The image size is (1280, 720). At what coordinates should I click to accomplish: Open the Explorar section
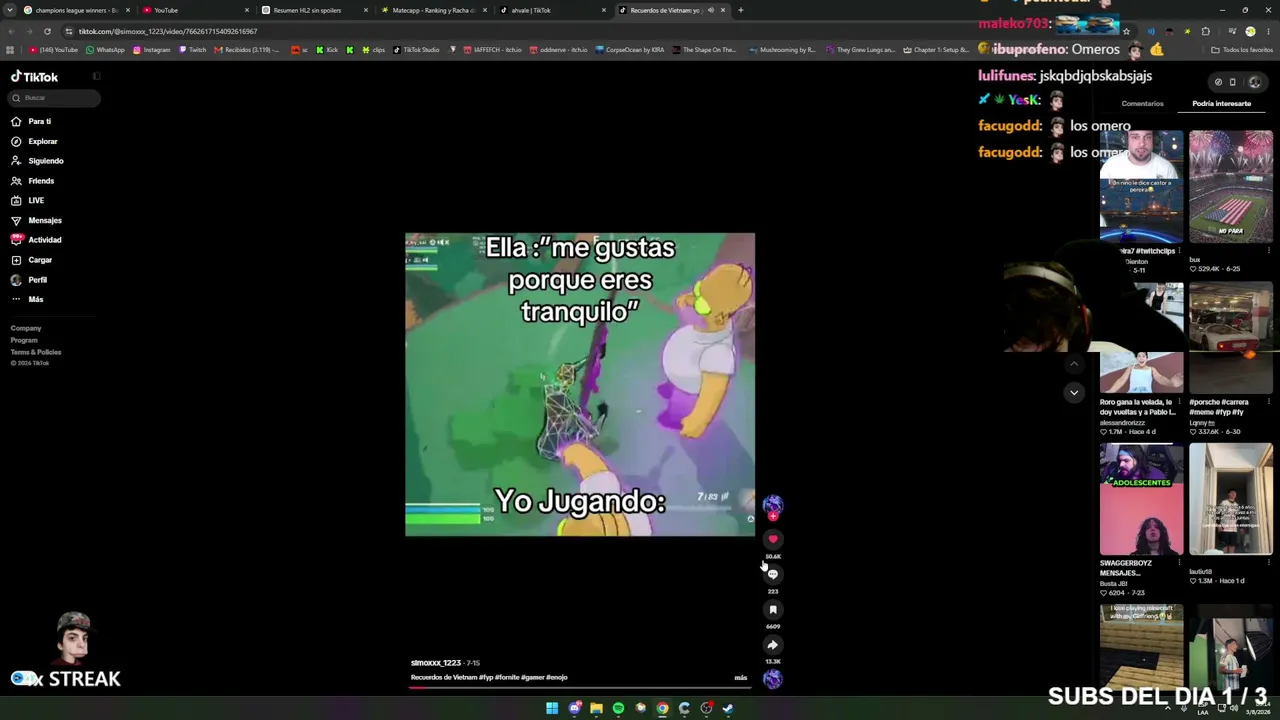coord(43,141)
